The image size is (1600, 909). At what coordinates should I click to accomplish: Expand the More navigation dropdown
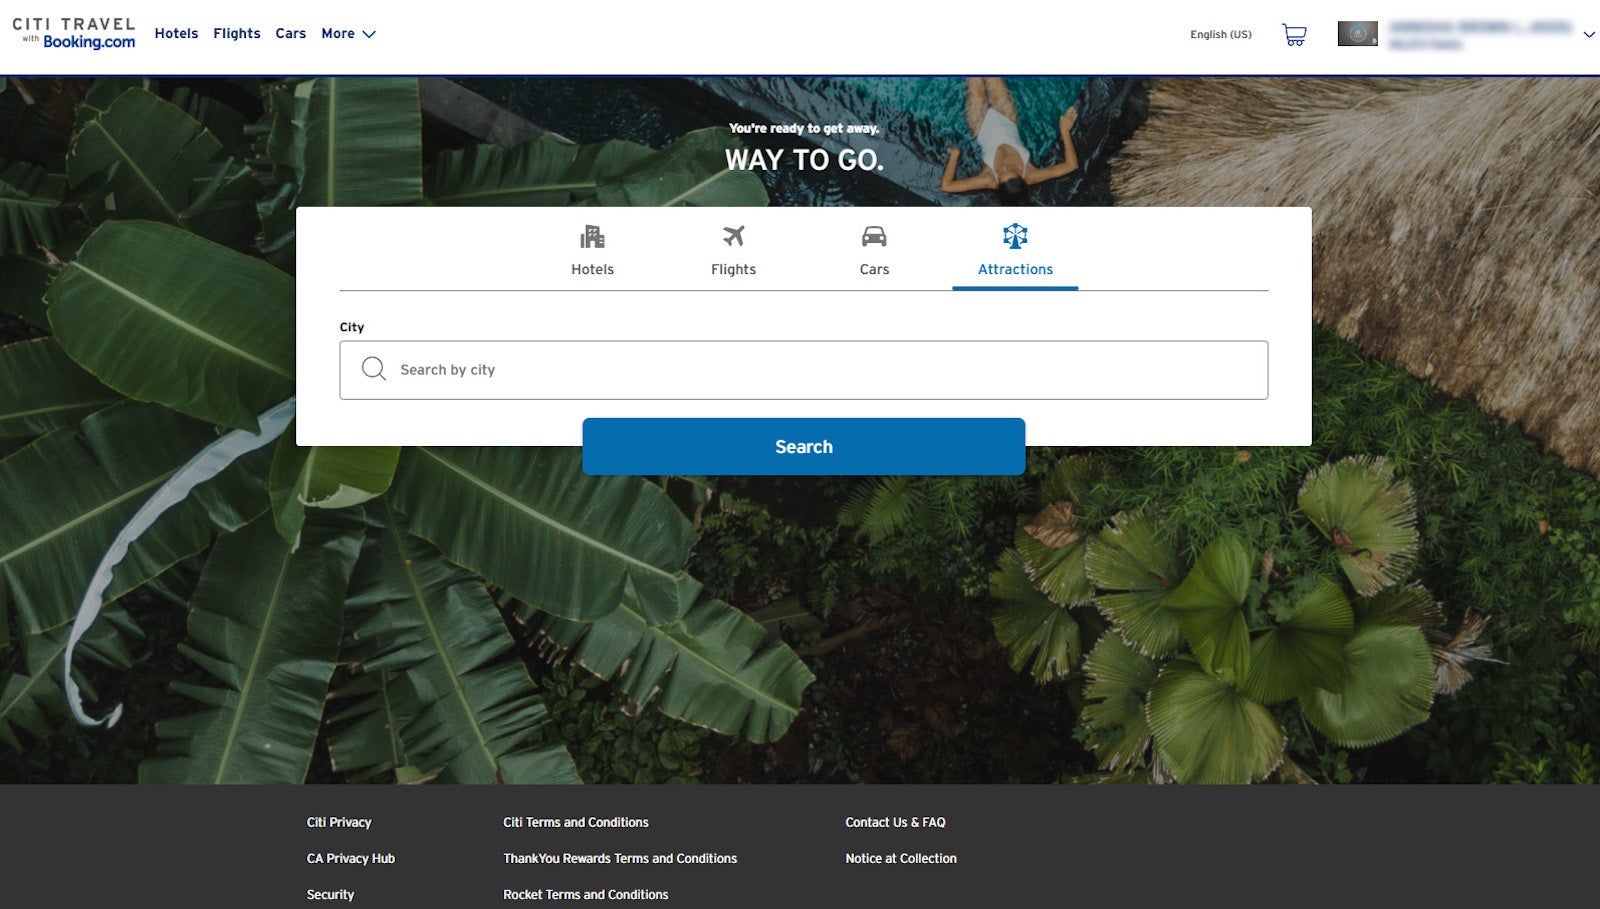(348, 34)
